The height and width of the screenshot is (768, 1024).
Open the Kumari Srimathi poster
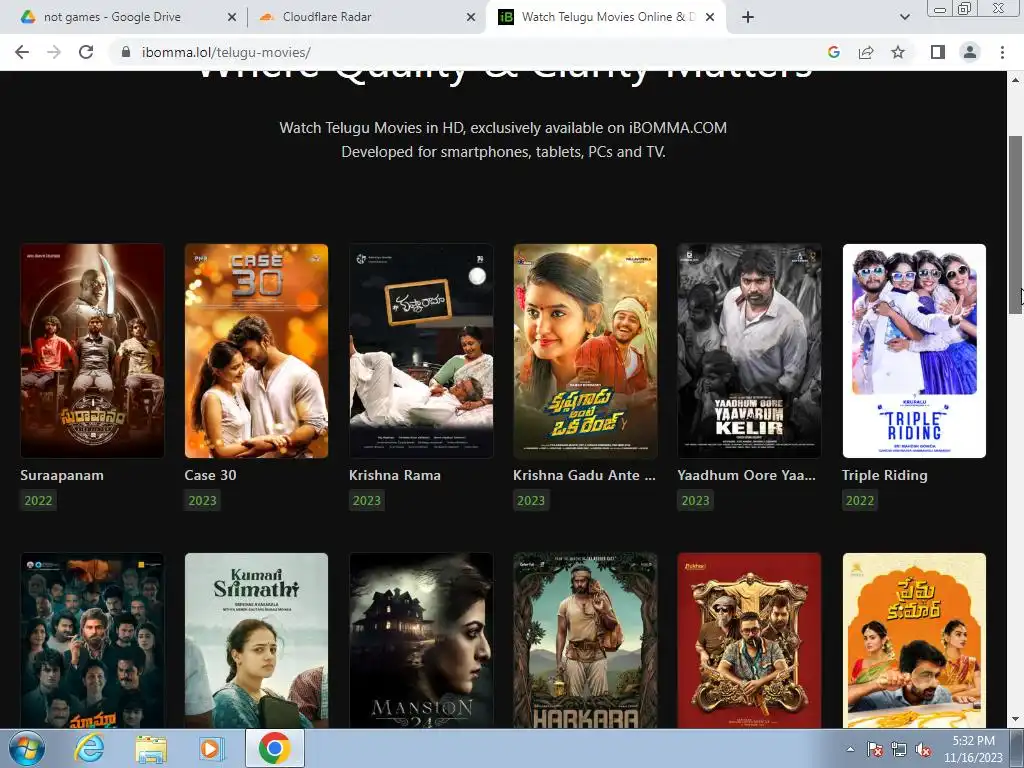click(257, 641)
